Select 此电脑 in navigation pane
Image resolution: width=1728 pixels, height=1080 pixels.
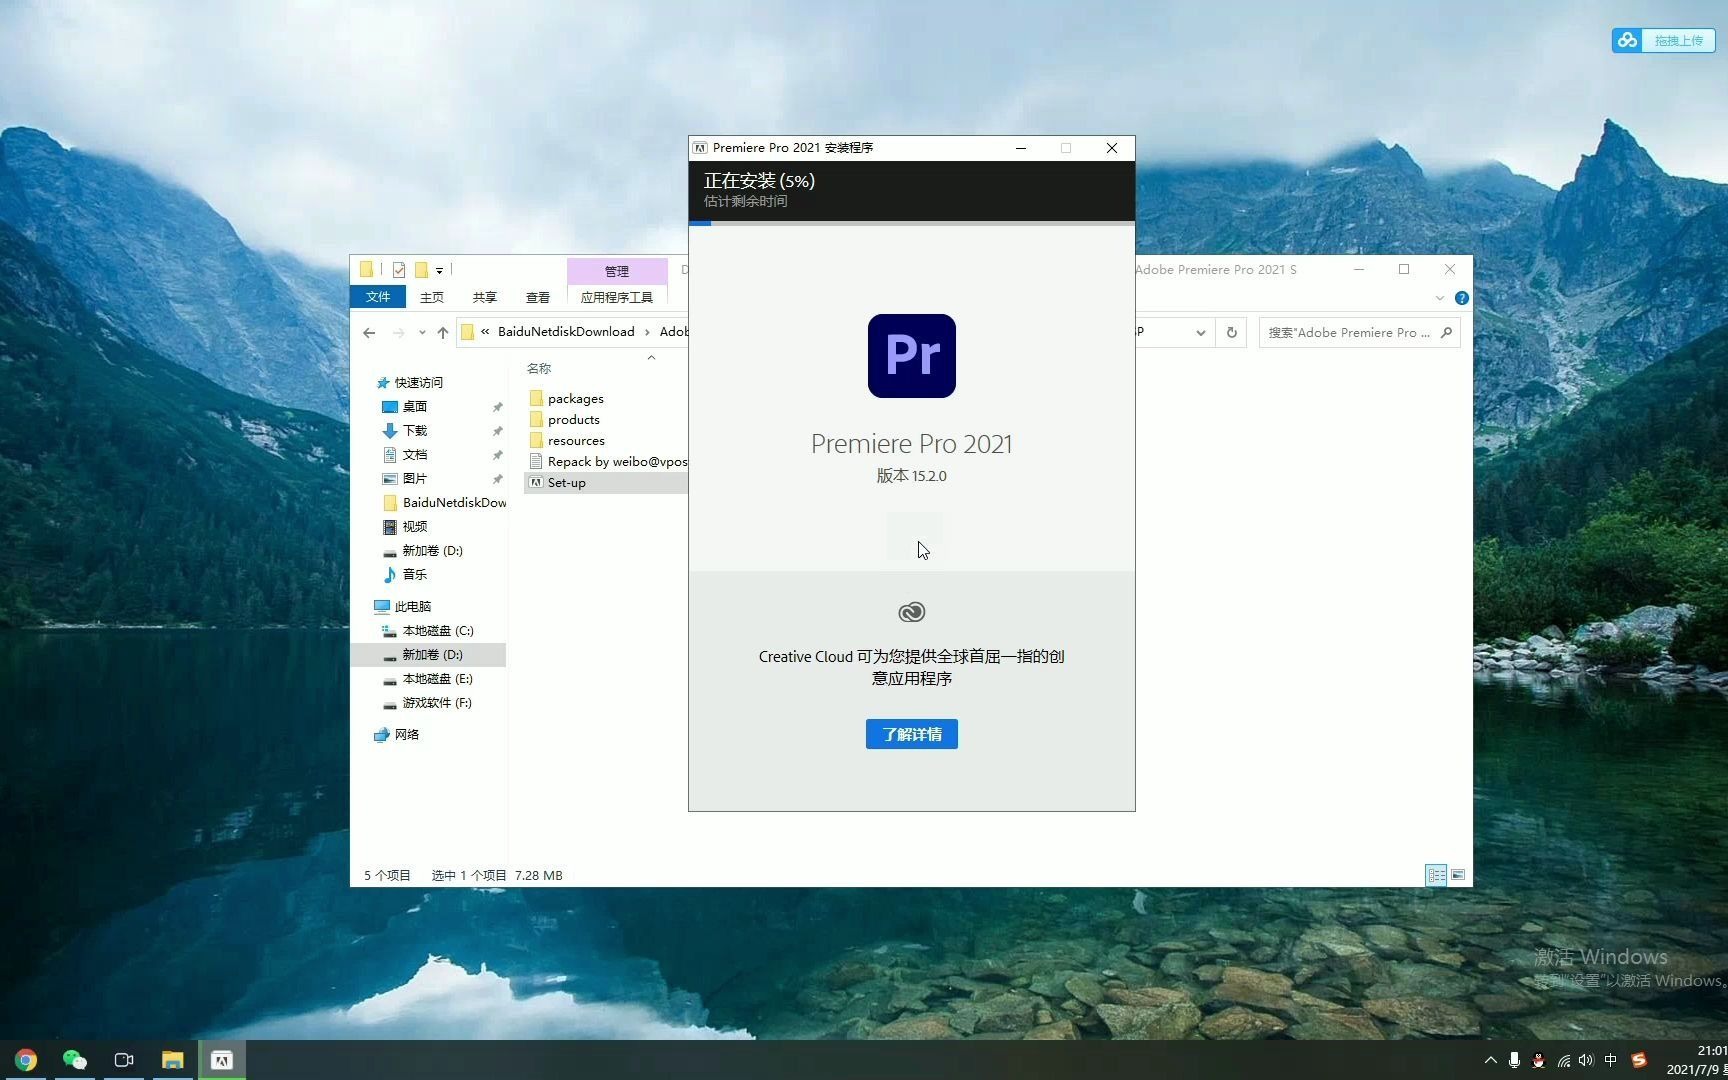pyautogui.click(x=412, y=607)
